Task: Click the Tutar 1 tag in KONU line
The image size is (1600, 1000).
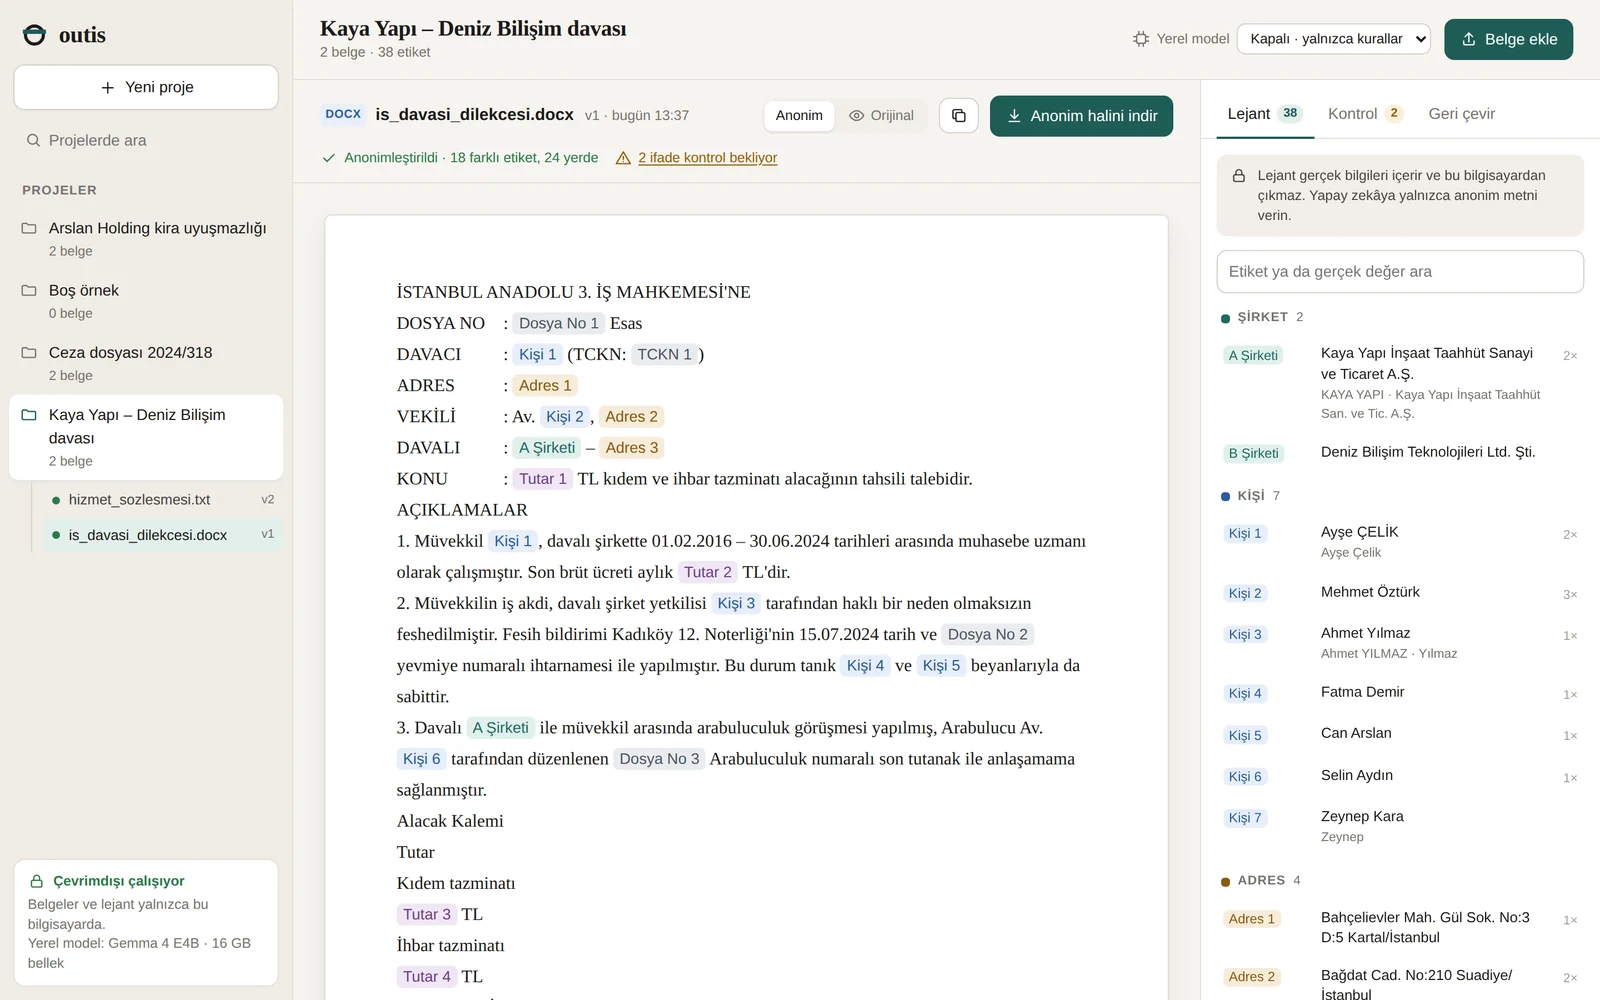Action: point(543,479)
